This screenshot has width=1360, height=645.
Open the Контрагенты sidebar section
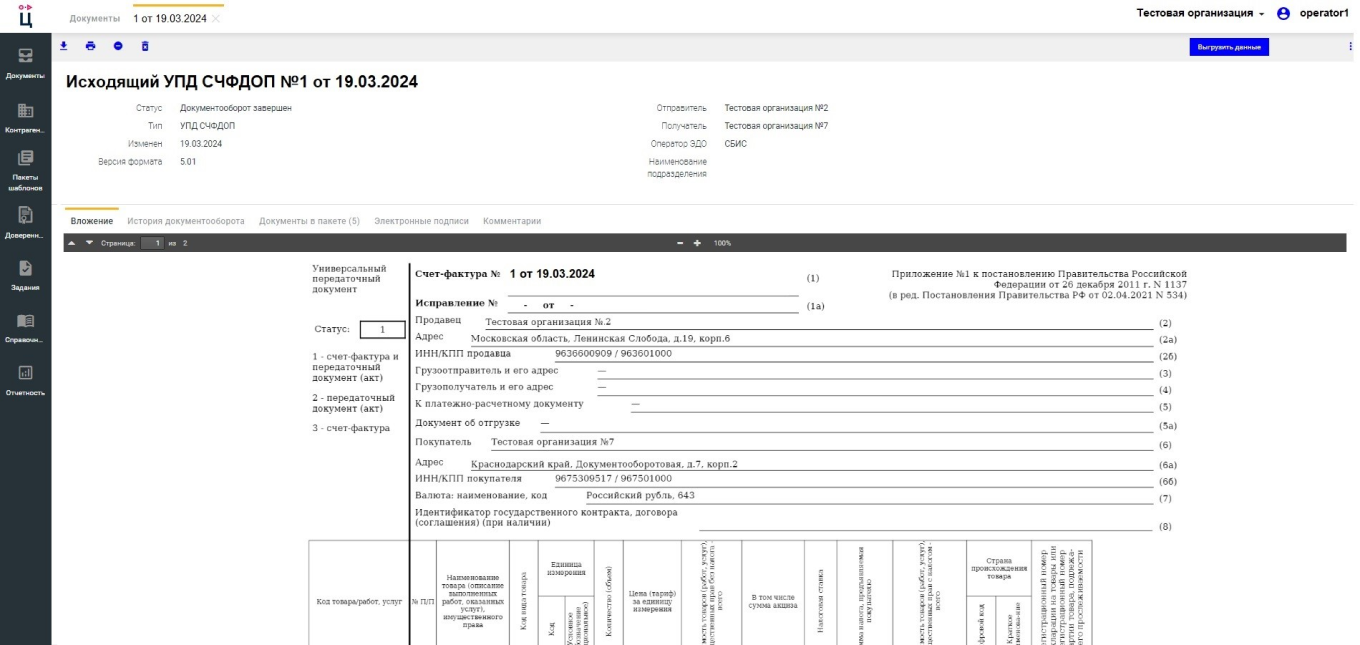25,117
